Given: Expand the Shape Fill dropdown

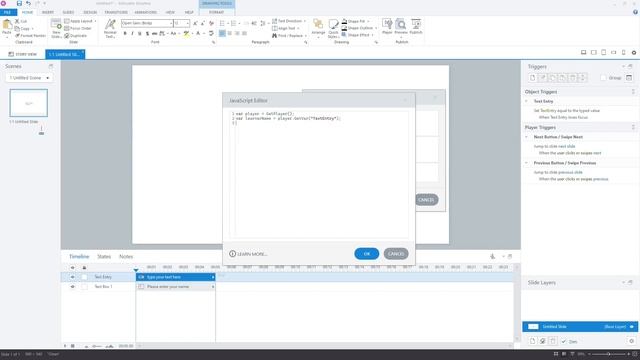Looking at the screenshot, I should 368,21.
